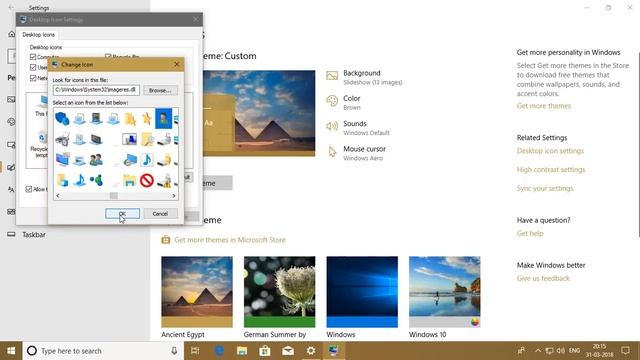The width and height of the screenshot is (640, 360).
Task: Choose the green and blue share nodes icon
Action: pos(96,180)
